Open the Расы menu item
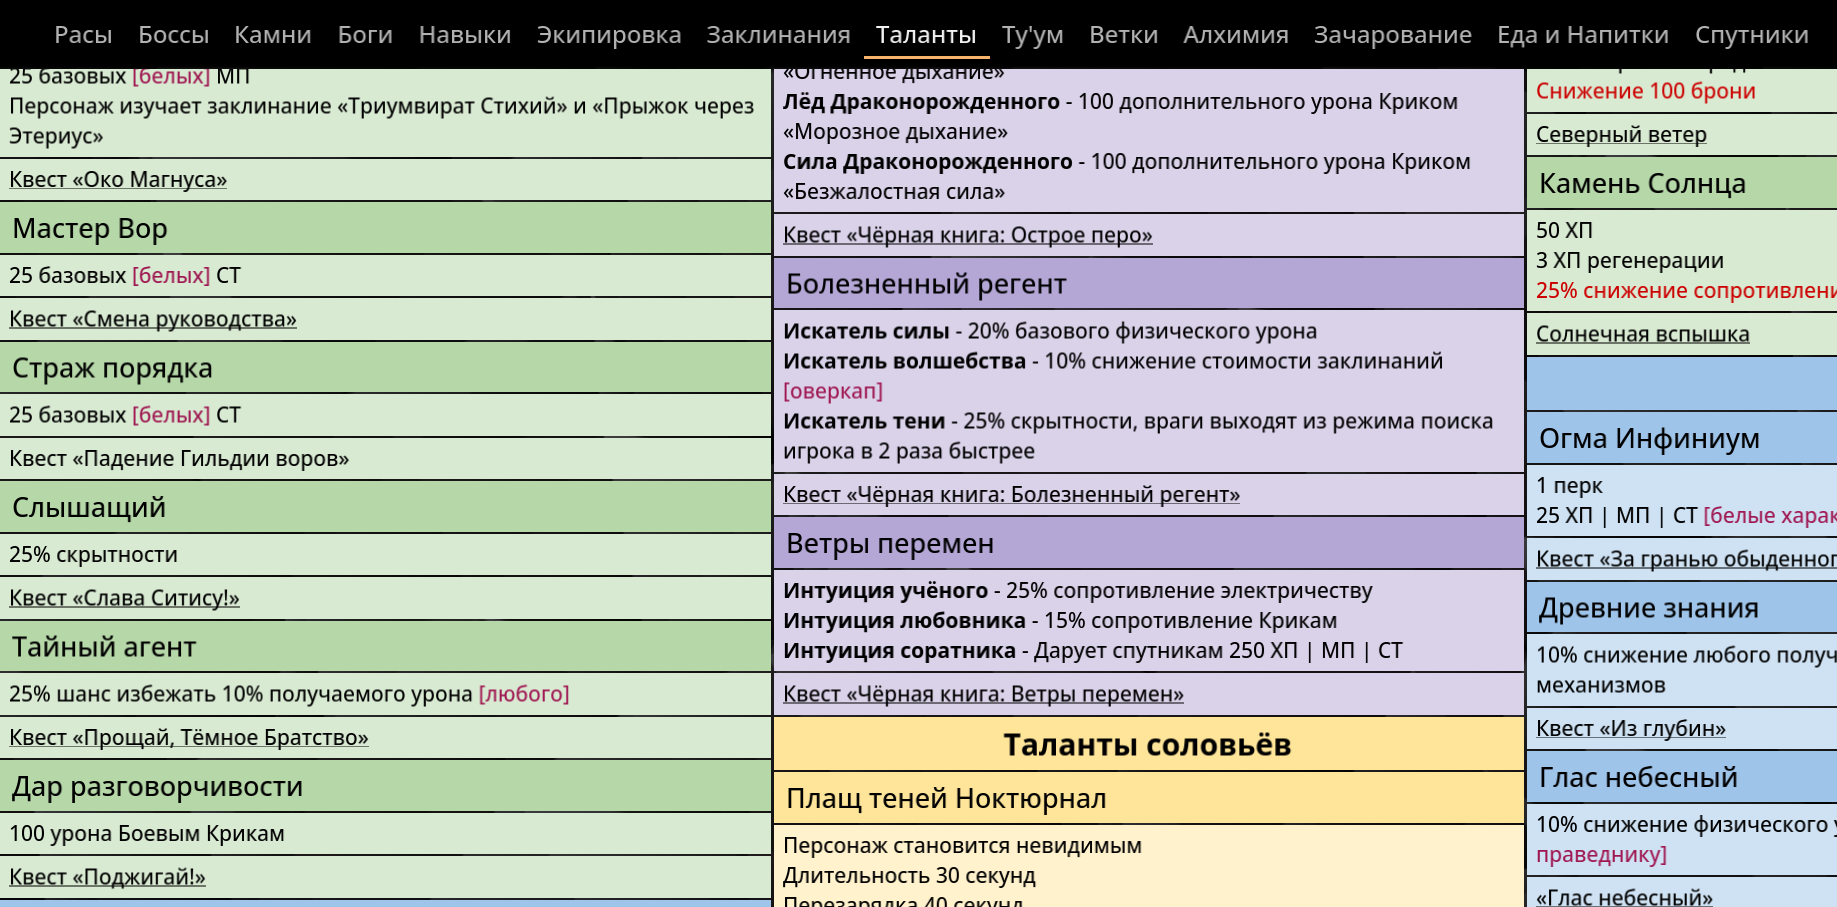The height and width of the screenshot is (907, 1837). point(83,35)
